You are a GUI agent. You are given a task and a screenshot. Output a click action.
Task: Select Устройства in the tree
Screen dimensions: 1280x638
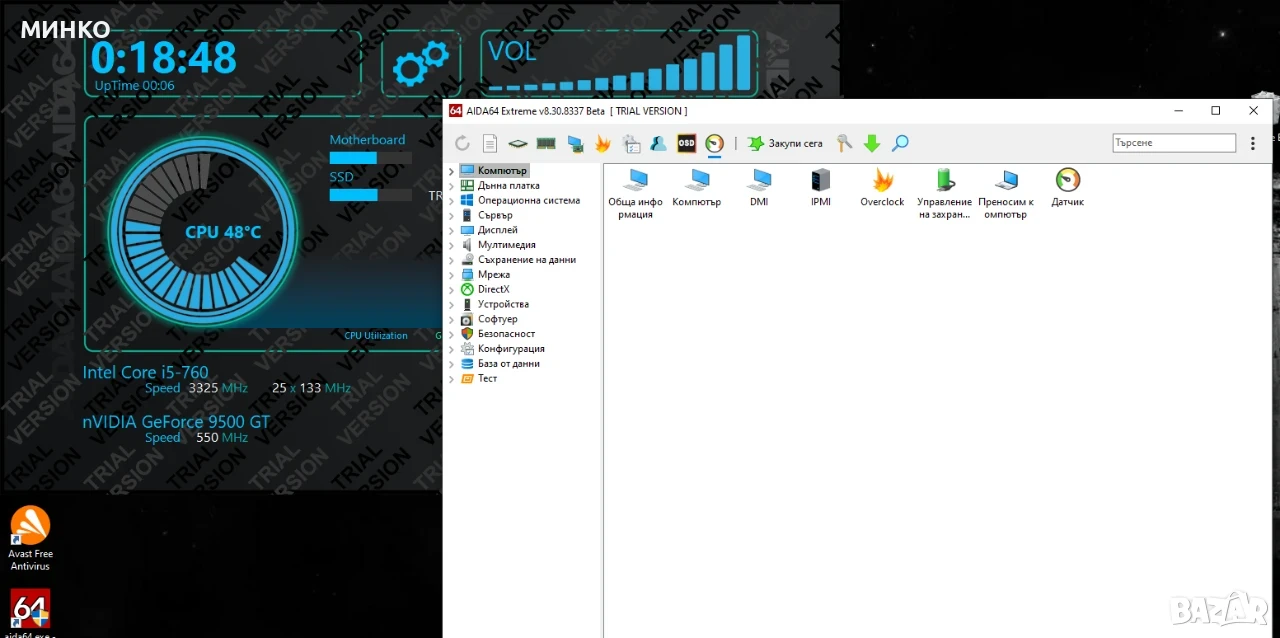point(503,304)
